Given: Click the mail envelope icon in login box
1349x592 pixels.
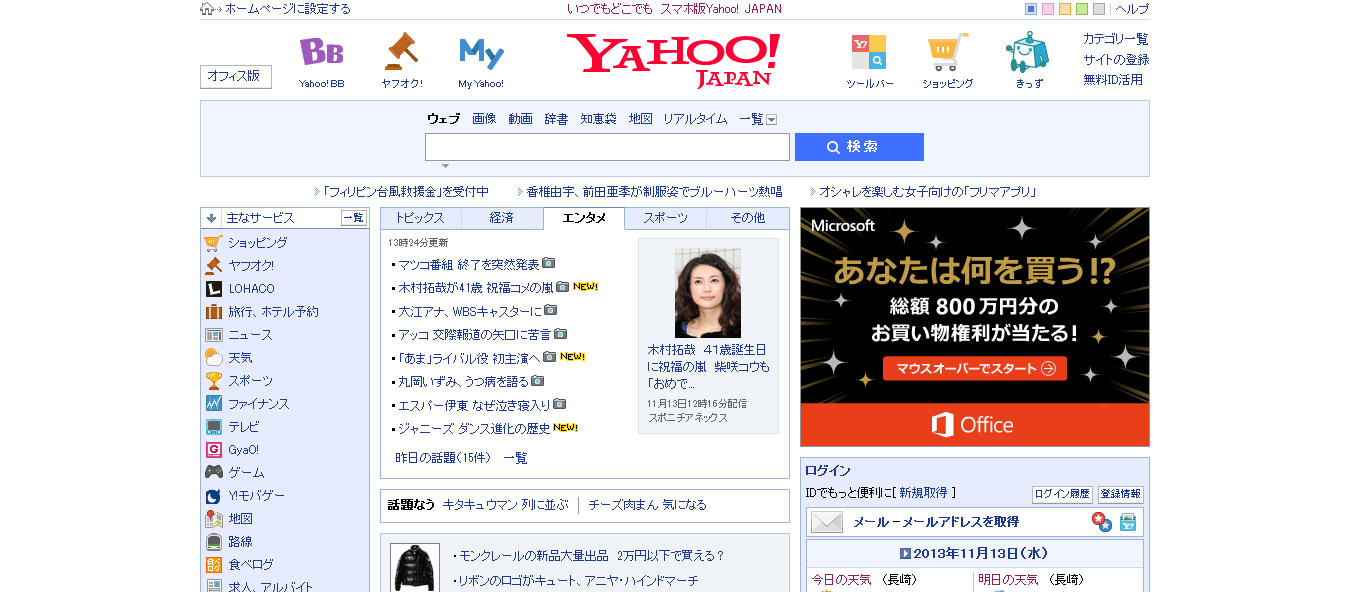Looking at the screenshot, I should coord(827,522).
